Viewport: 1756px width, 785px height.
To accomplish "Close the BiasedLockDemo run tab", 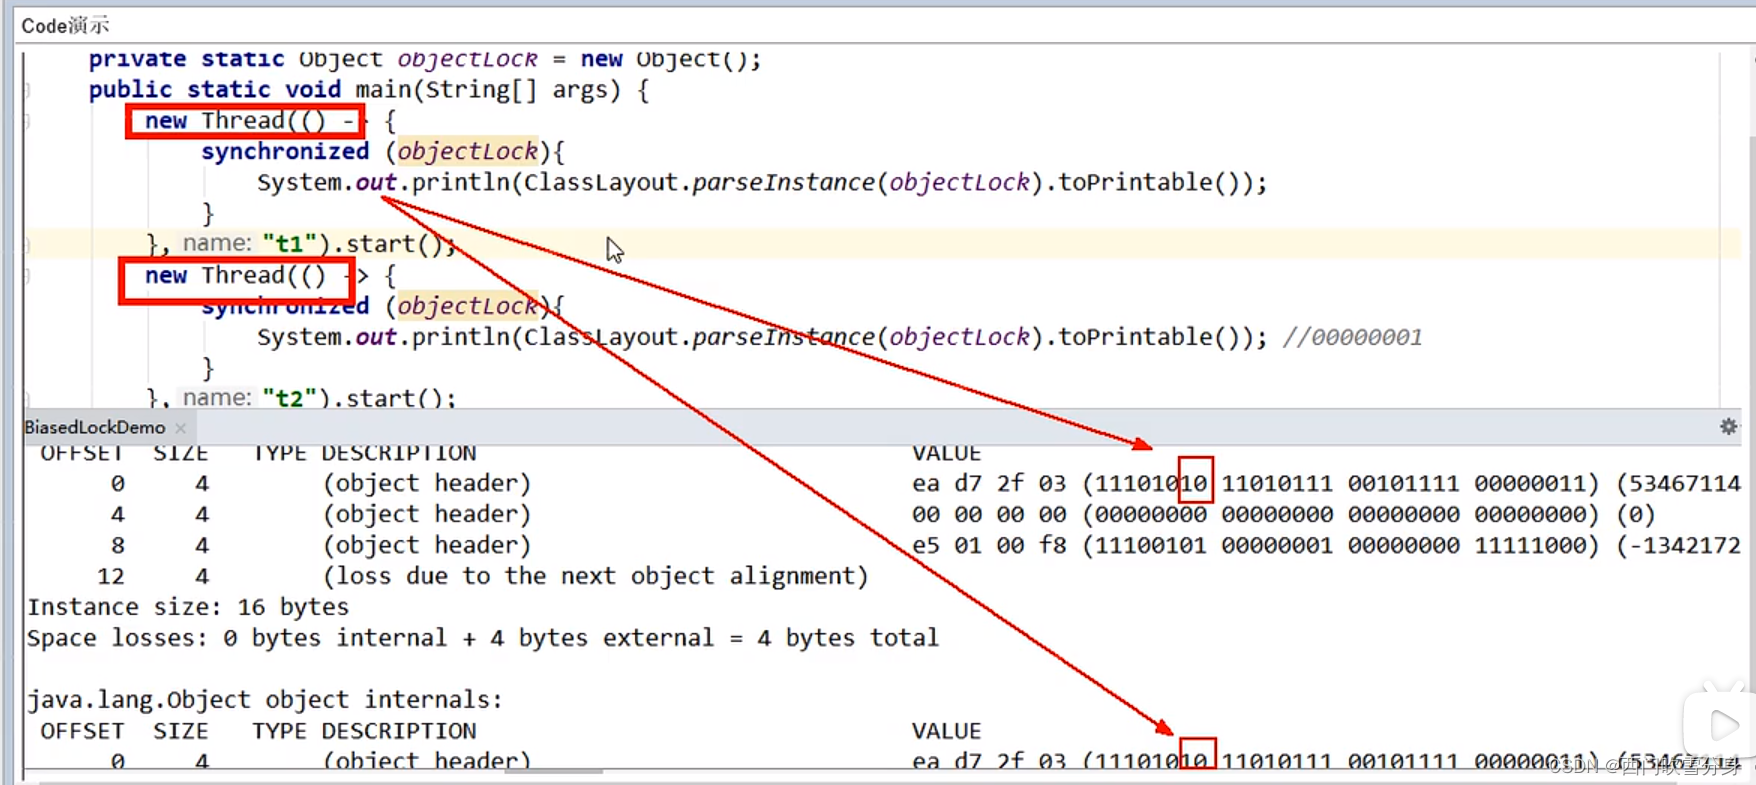I will click(x=181, y=428).
